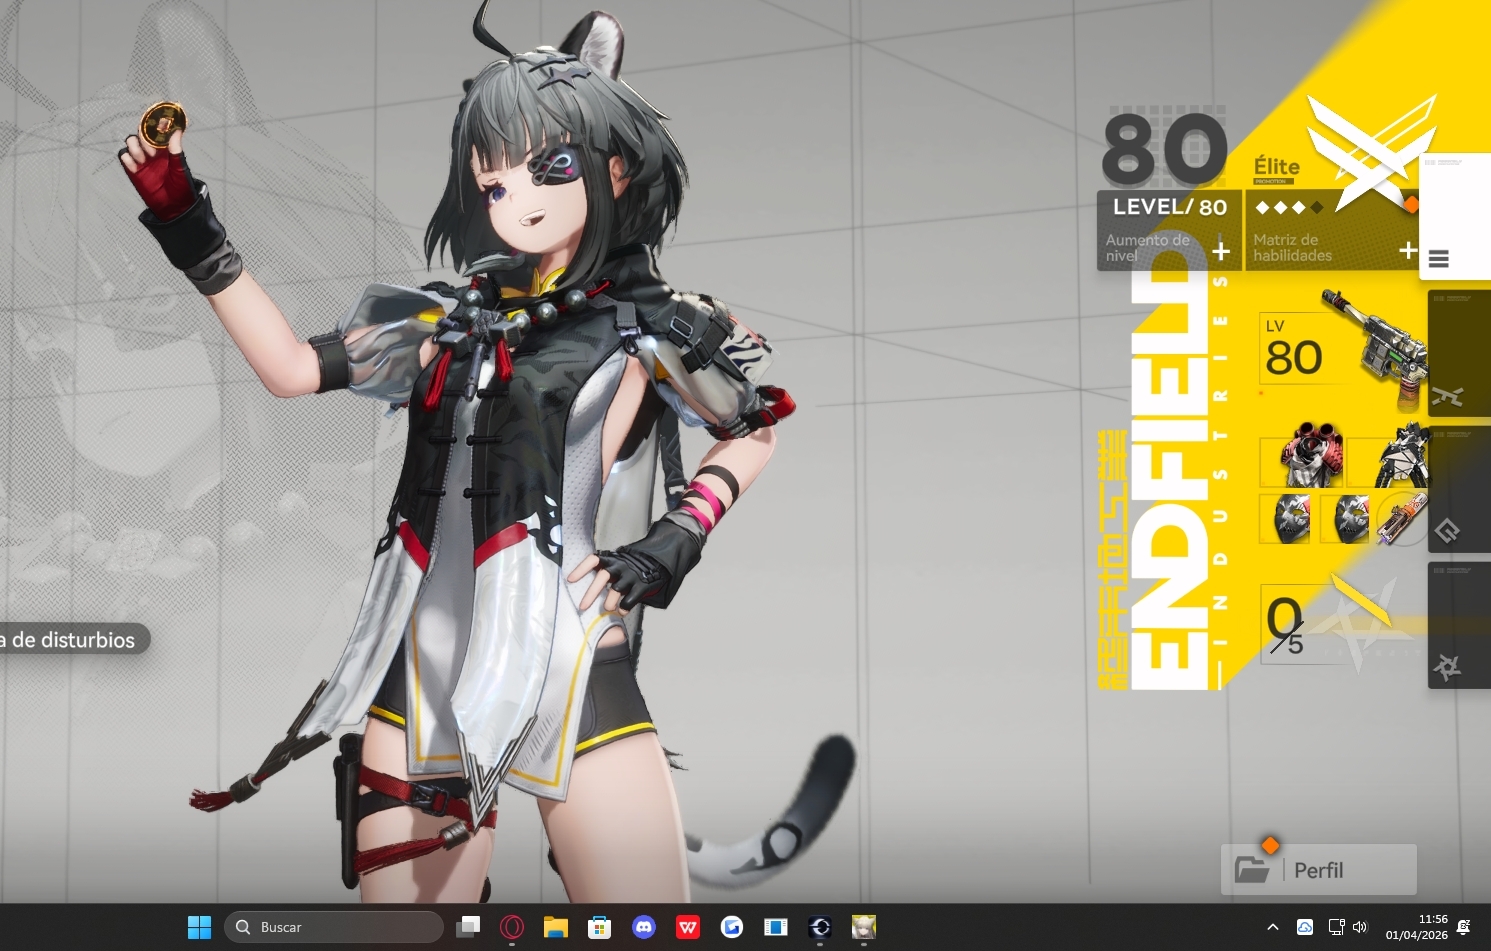Open the Matriz de habilidades plus button
Screen dimensions: 1491x951
[1408, 250]
